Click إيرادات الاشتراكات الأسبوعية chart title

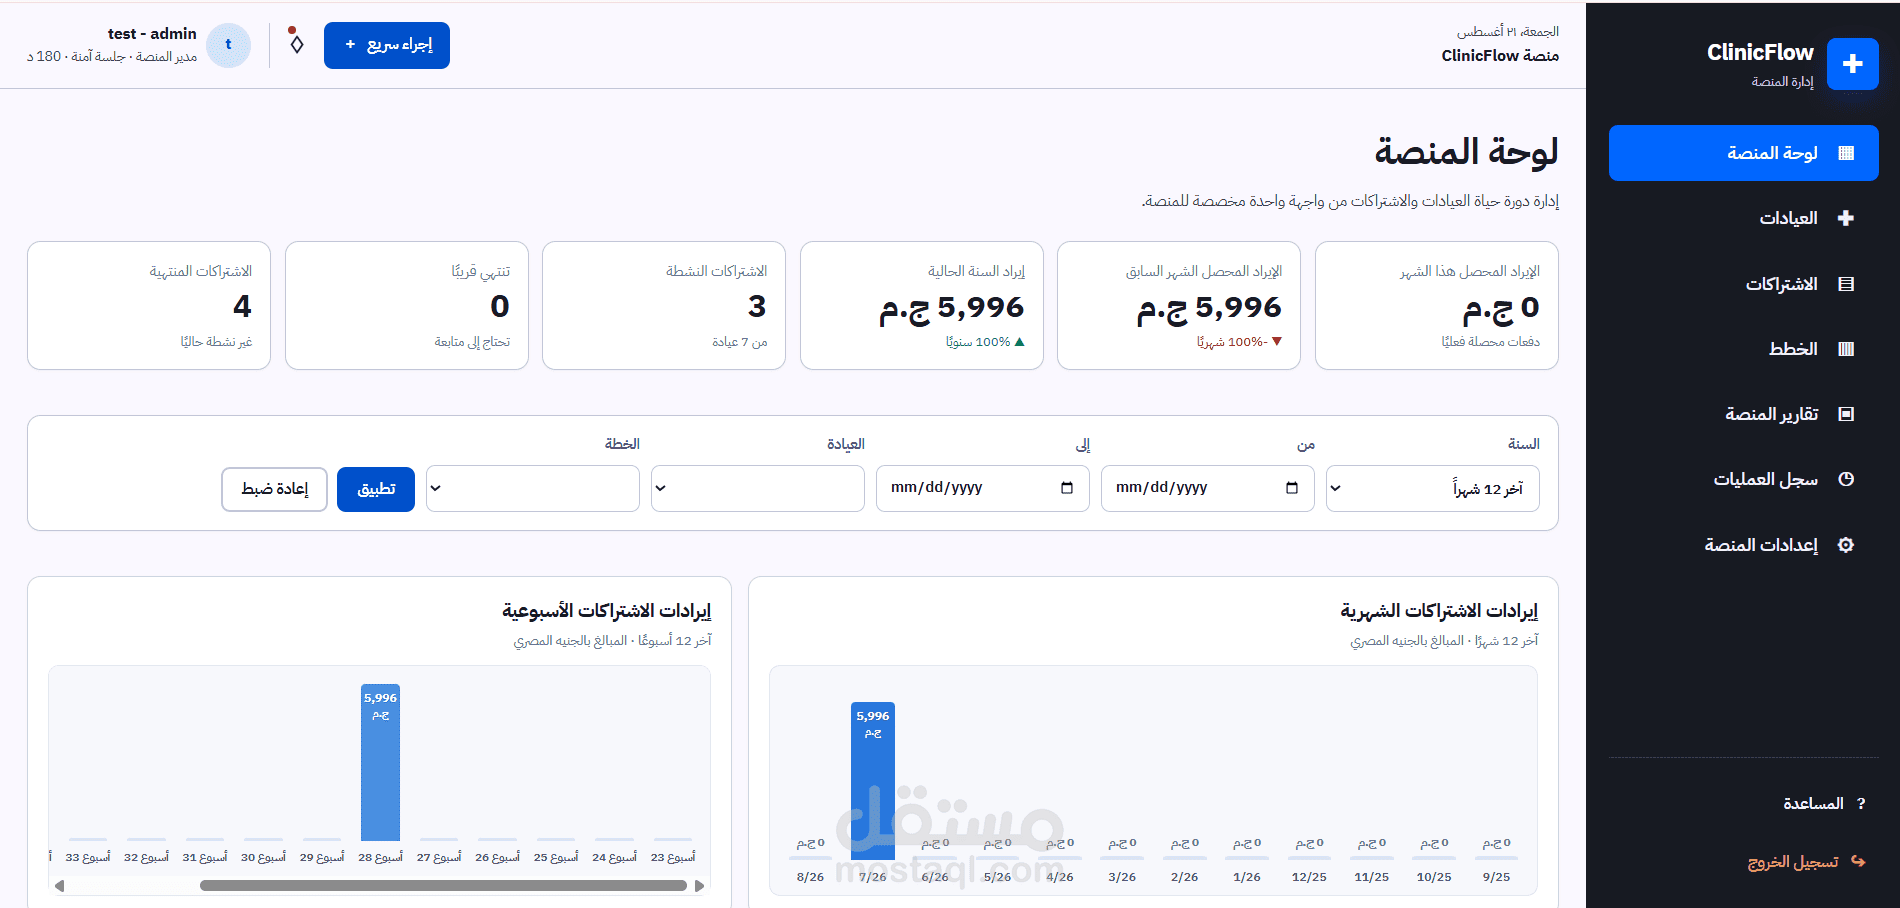(606, 611)
